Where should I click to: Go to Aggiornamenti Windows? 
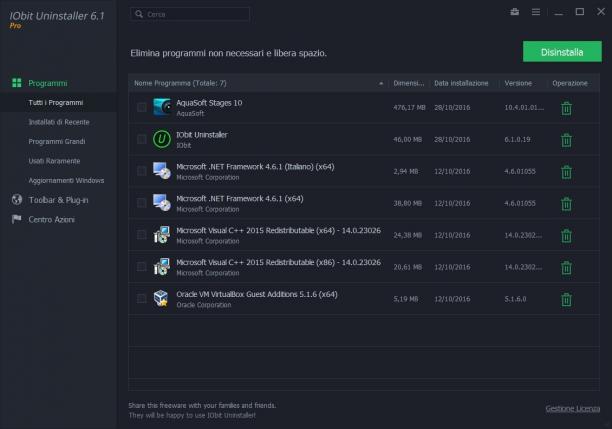pos(66,180)
